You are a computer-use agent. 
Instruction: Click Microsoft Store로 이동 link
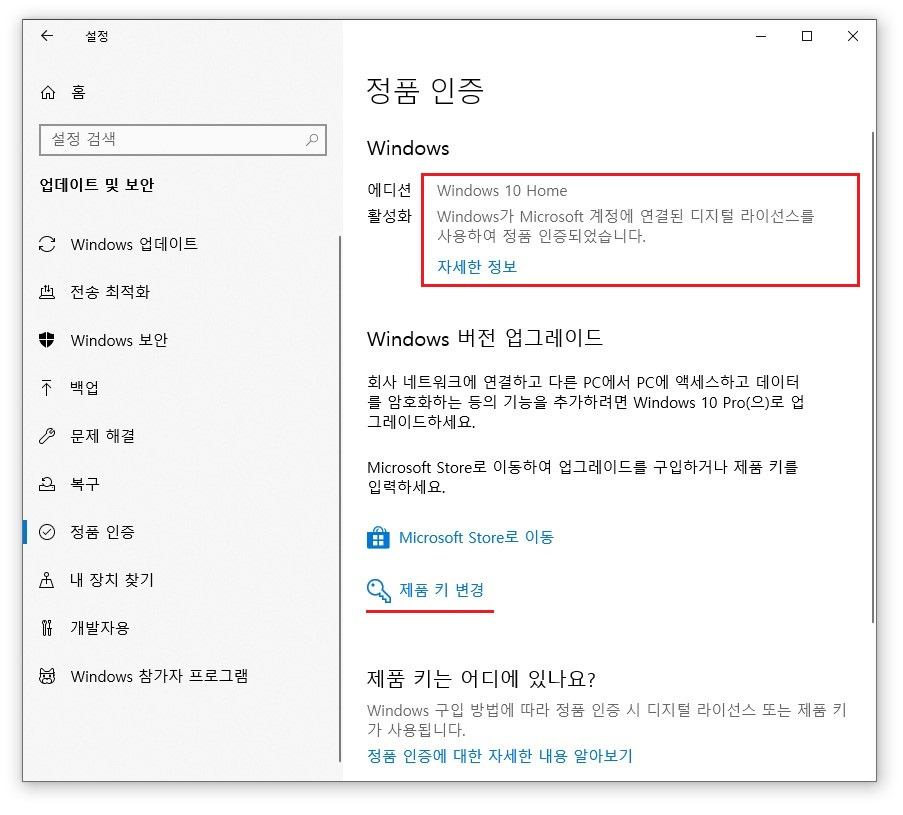(x=476, y=537)
